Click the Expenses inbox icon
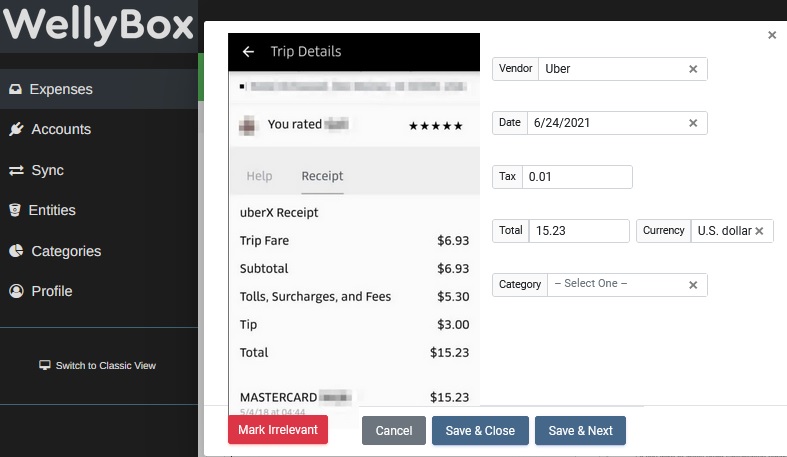 coord(16,89)
